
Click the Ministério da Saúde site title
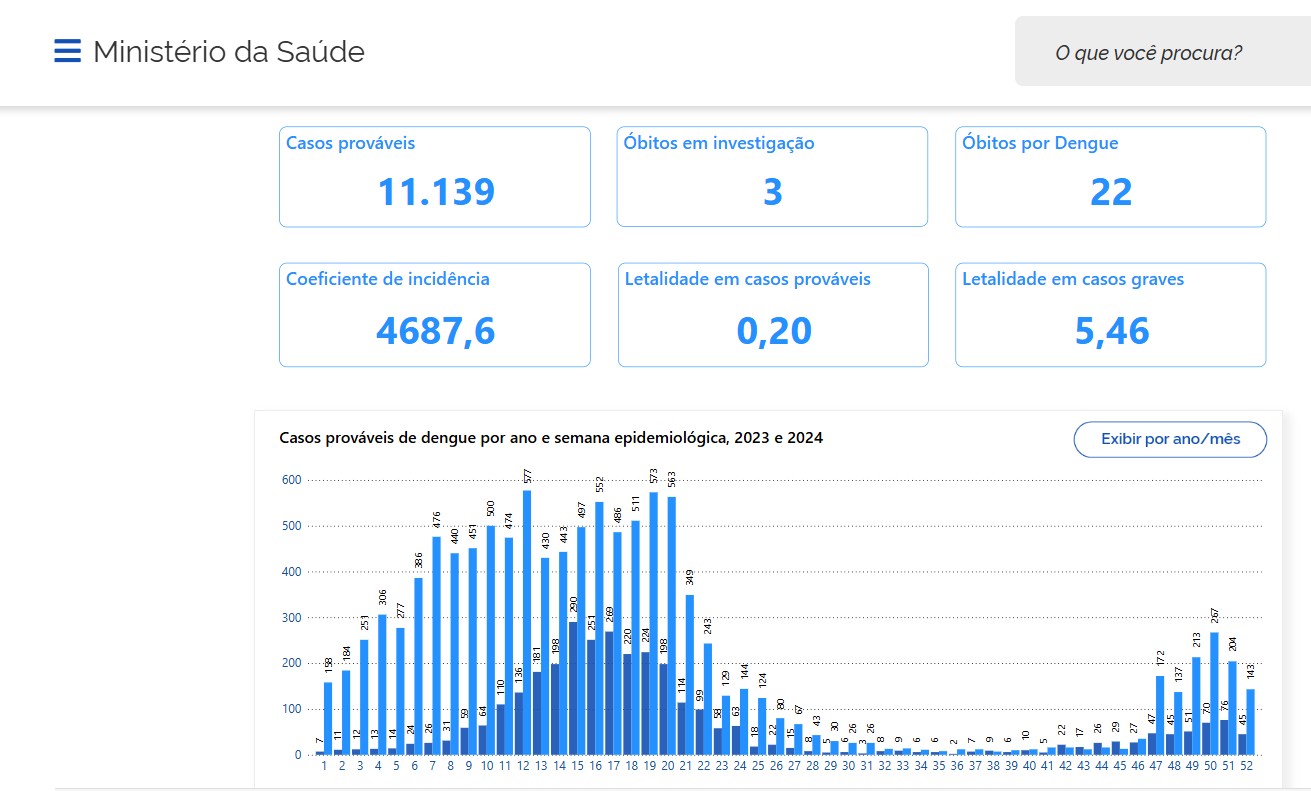coord(229,52)
